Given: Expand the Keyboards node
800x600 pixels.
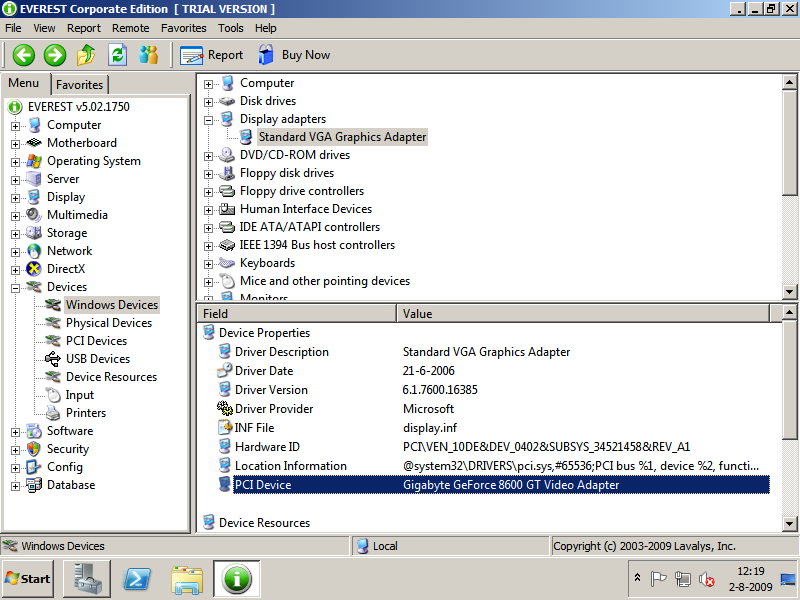Looking at the screenshot, I should (208, 264).
